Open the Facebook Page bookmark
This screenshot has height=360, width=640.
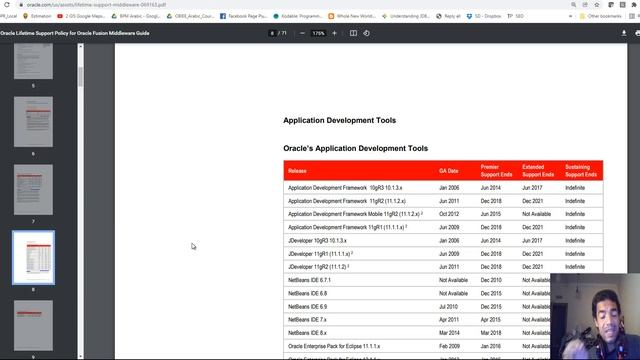coord(243,16)
